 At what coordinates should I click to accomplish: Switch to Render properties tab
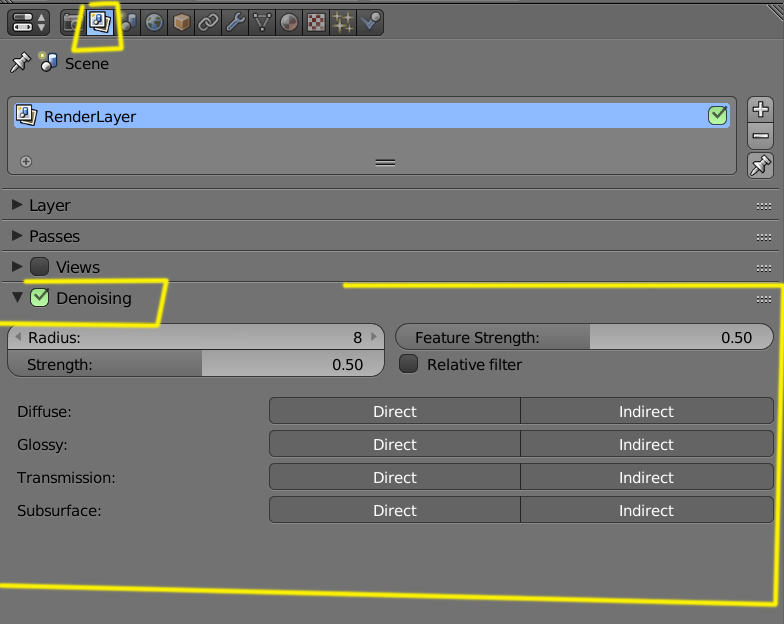(x=73, y=22)
